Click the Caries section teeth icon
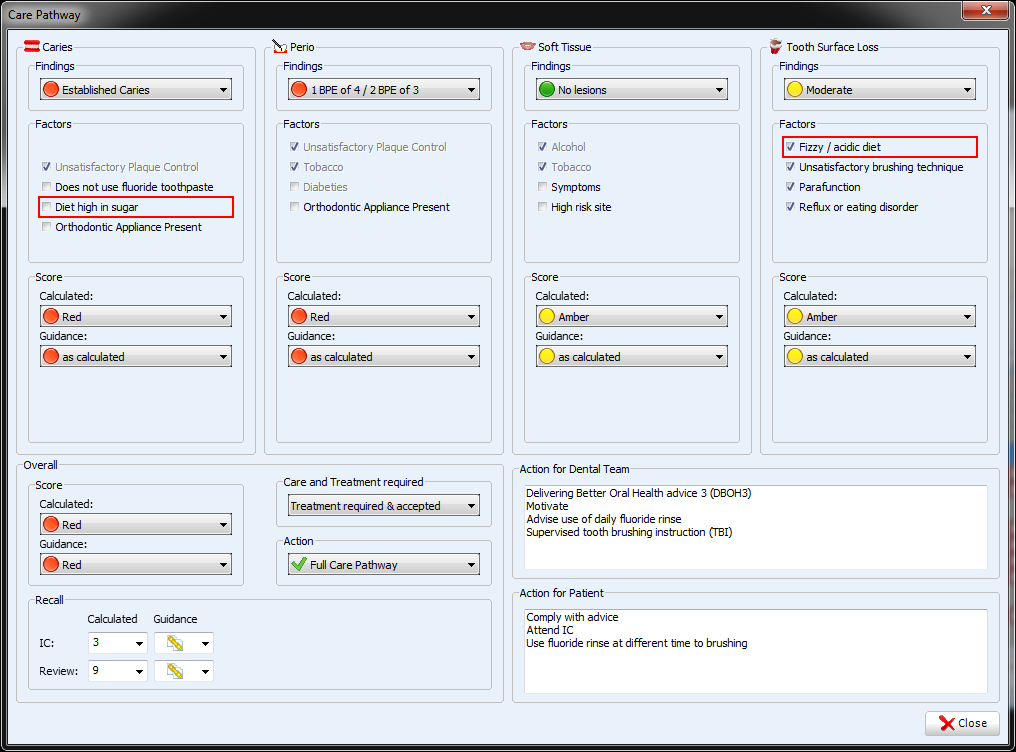 click(x=31, y=46)
